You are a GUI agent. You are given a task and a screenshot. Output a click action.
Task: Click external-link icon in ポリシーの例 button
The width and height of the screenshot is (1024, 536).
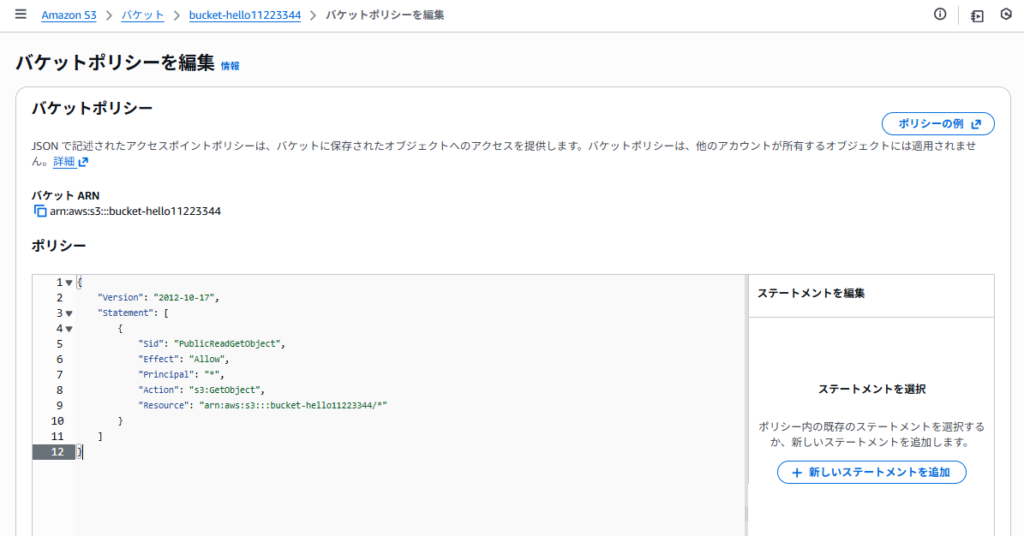[x=977, y=124]
